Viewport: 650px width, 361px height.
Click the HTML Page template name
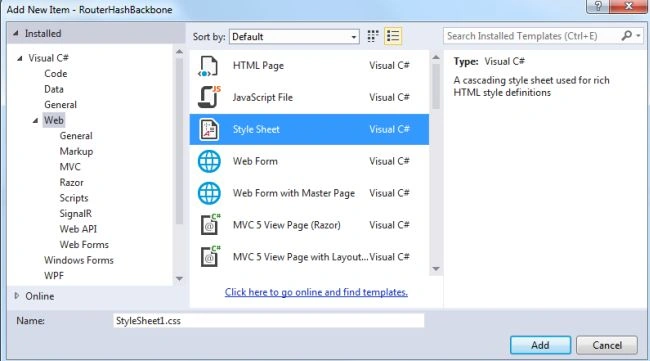pyautogui.click(x=258, y=65)
